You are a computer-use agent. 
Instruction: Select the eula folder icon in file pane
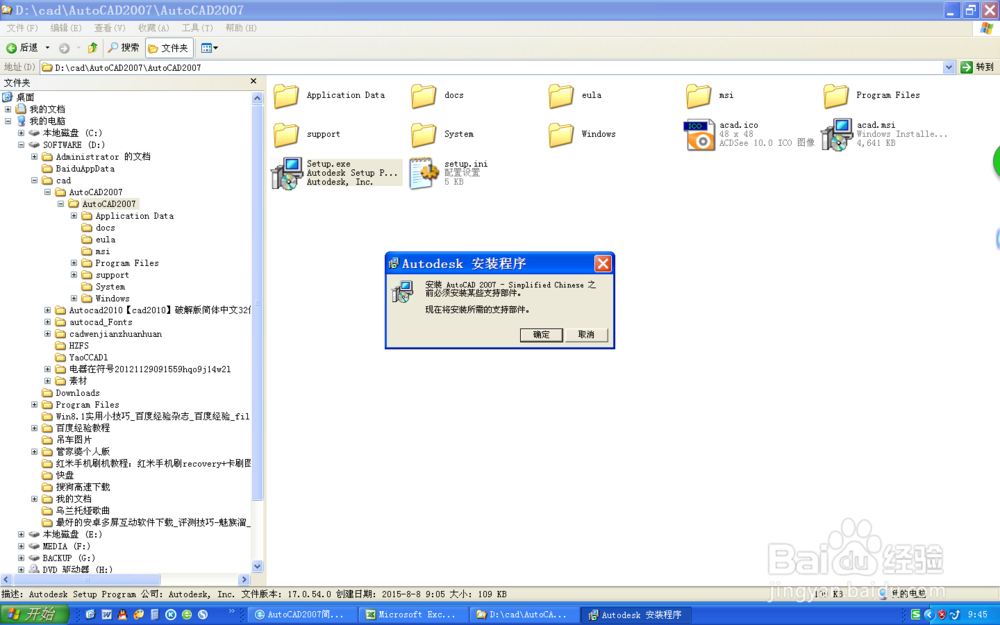pos(561,96)
